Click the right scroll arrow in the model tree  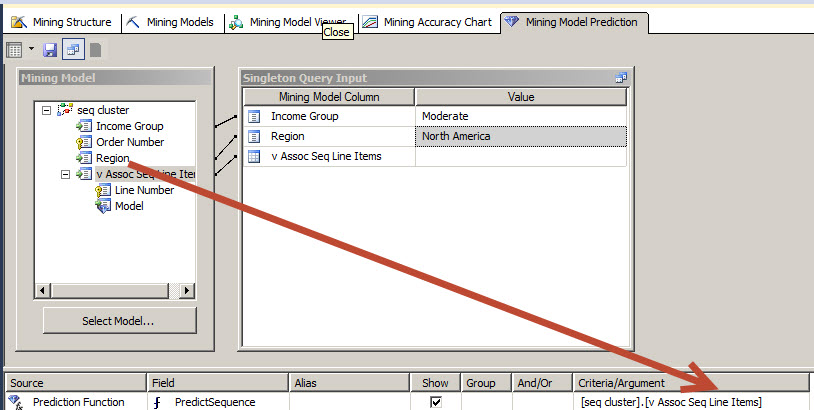point(186,291)
